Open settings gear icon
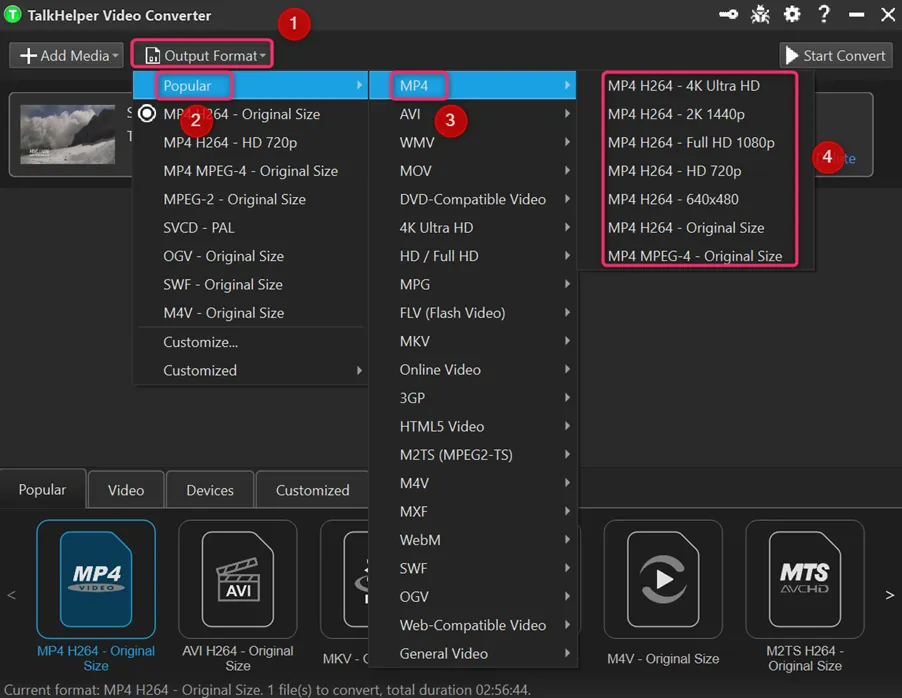 pos(792,14)
